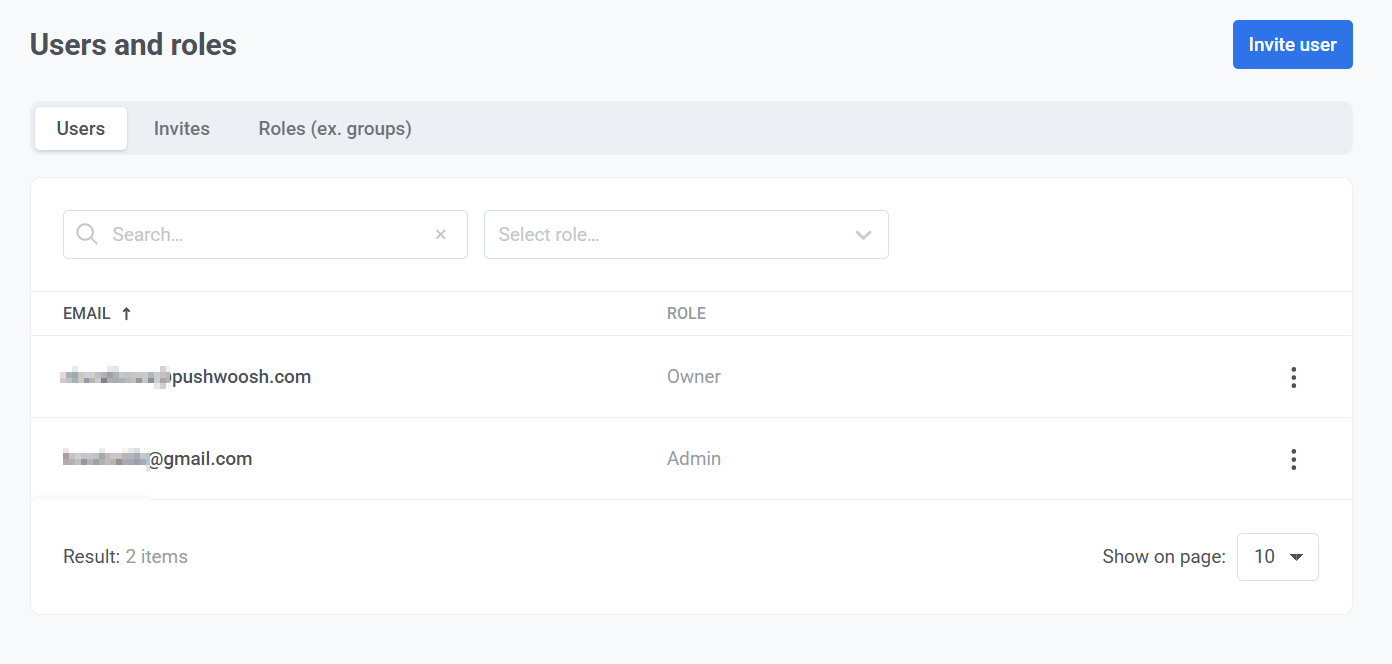This screenshot has height=664, width=1392.
Task: Switch to the Invites tab
Action: (181, 128)
